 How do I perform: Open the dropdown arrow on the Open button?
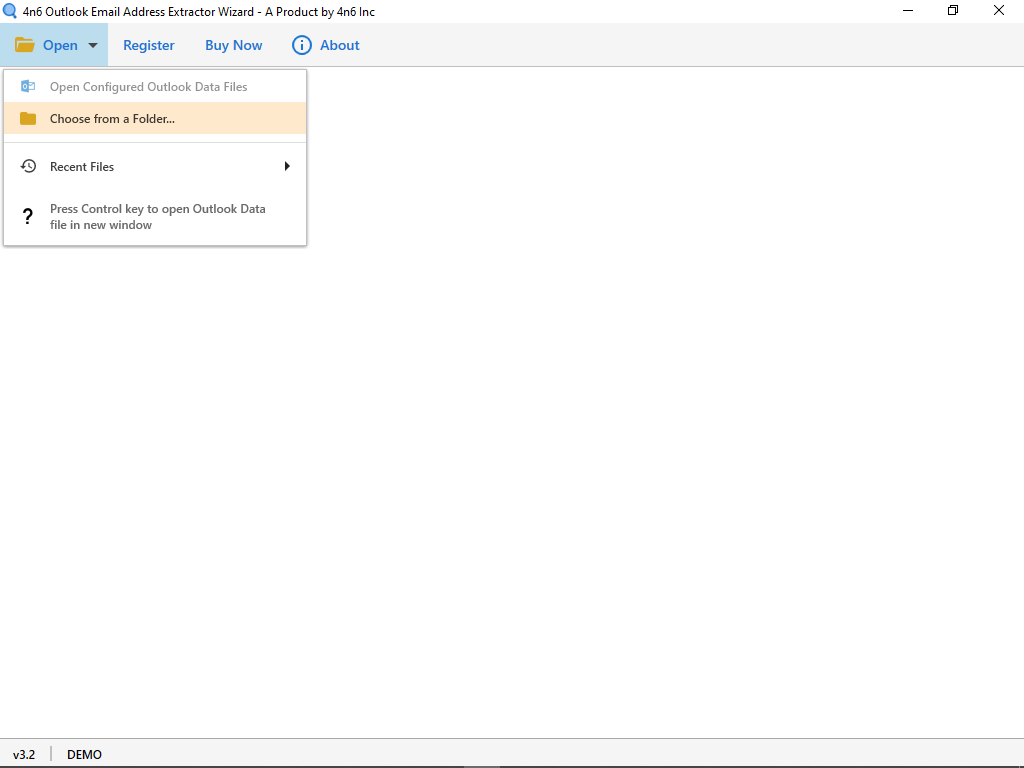(x=92, y=45)
